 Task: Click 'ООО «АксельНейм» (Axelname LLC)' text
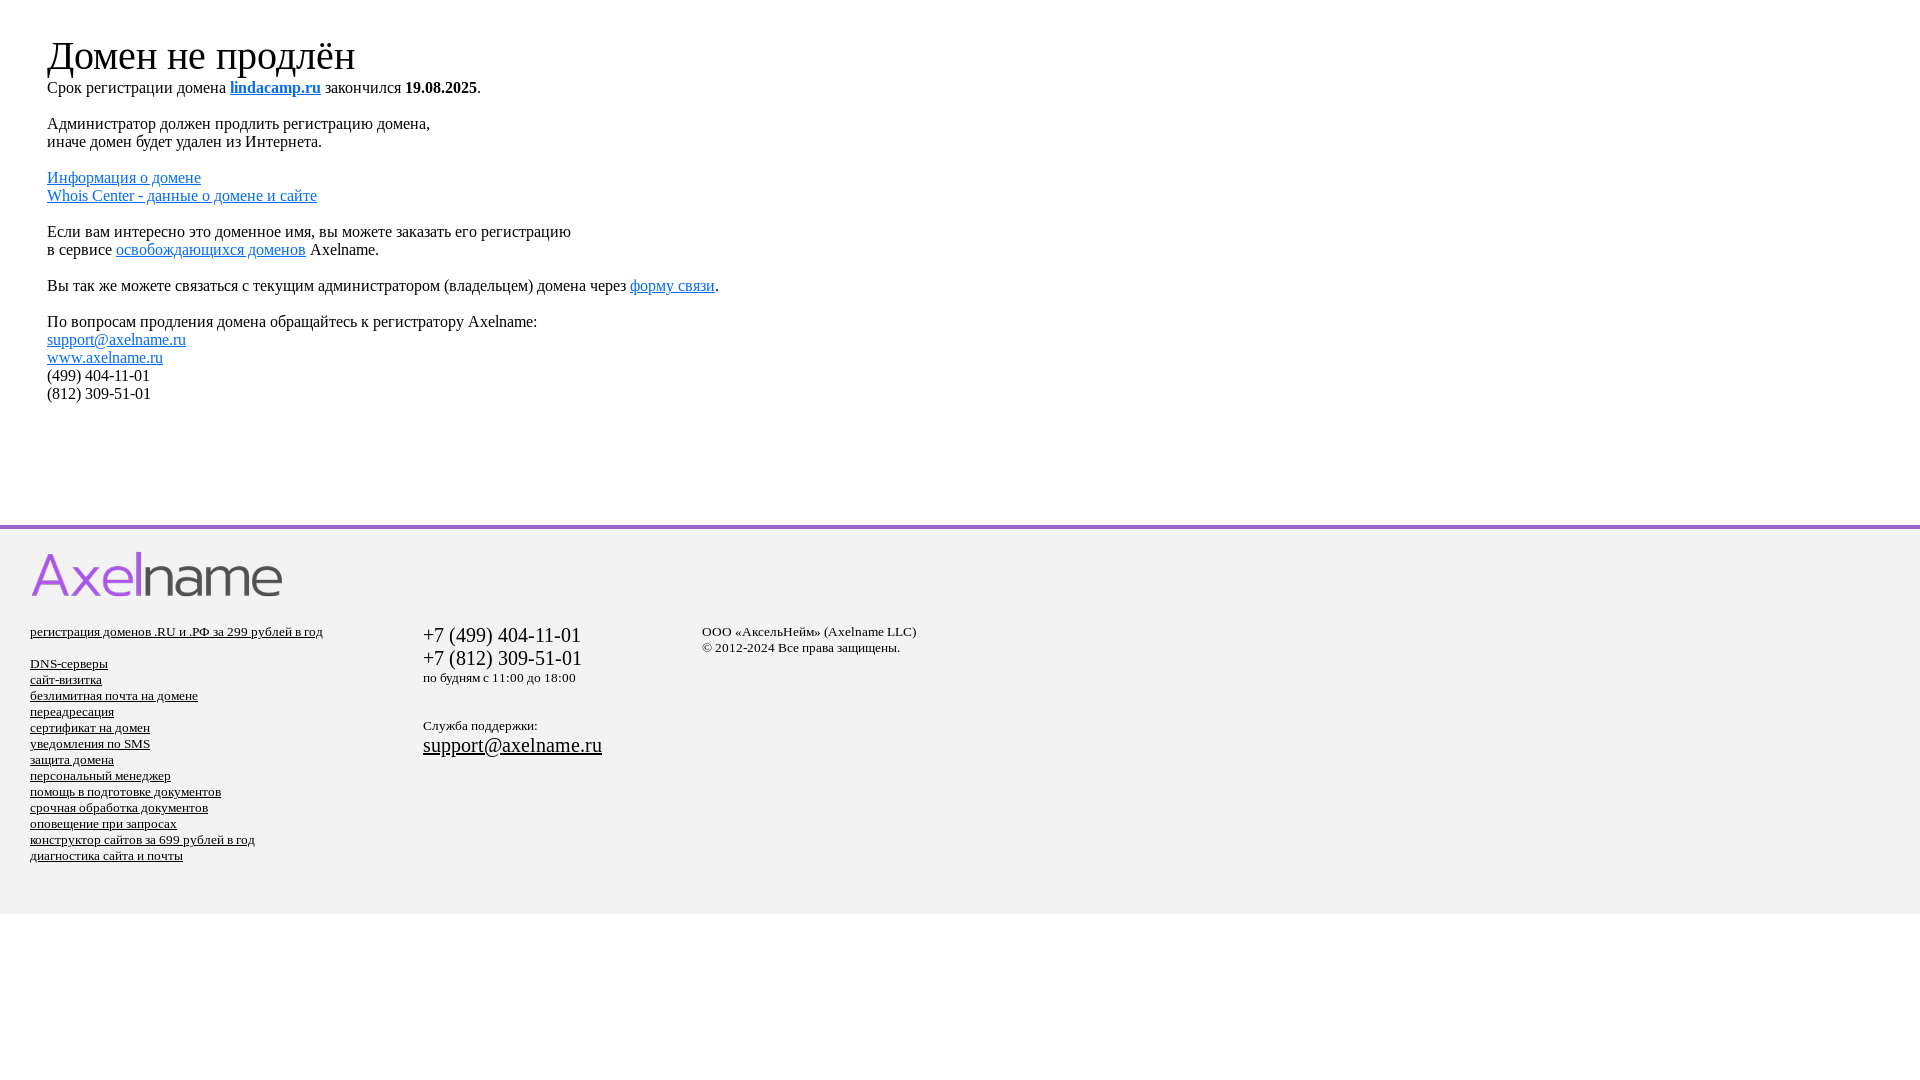click(x=809, y=632)
